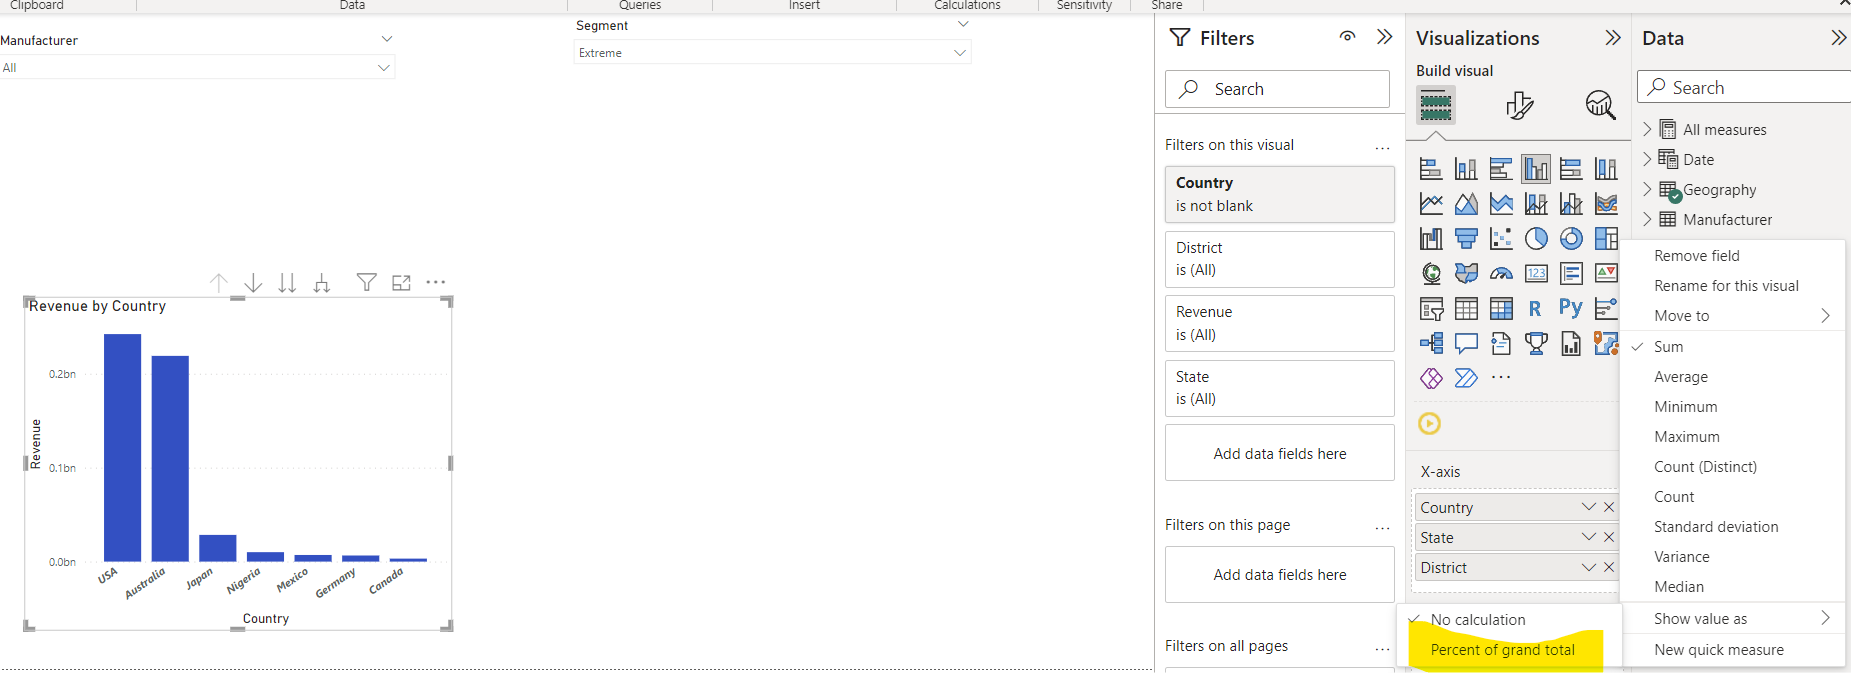Image resolution: width=1851 pixels, height=688 pixels.
Task: Add an R script visual
Action: point(1536,308)
